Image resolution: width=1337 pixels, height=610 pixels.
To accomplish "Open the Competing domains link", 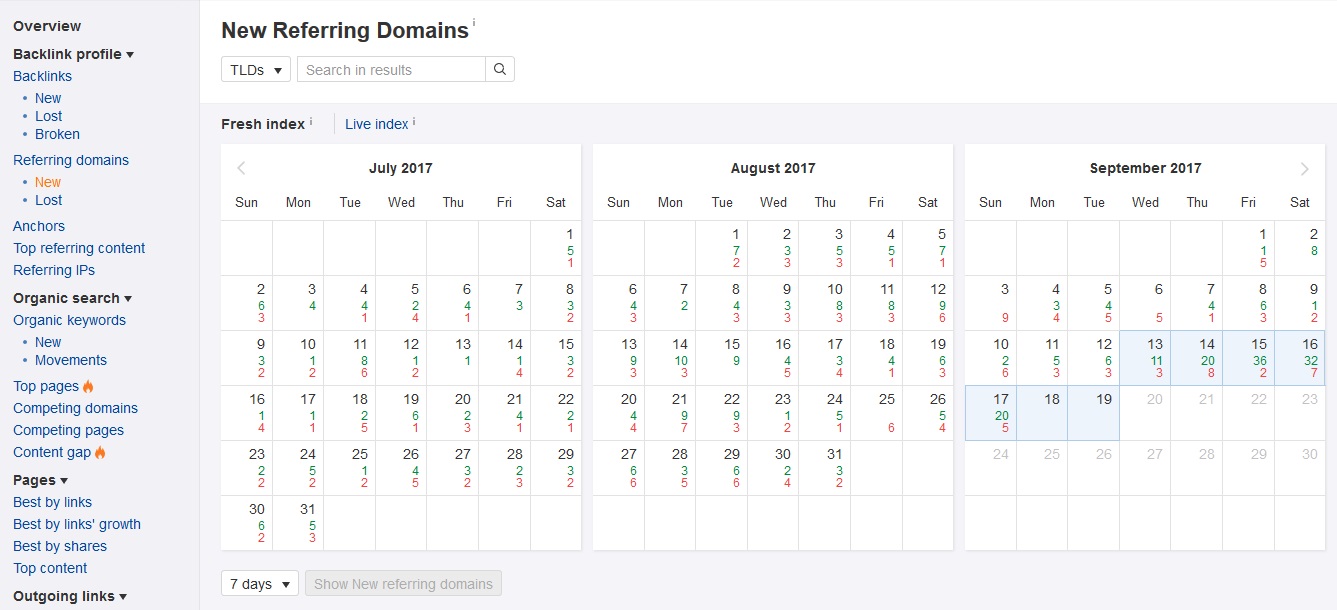I will pos(75,408).
